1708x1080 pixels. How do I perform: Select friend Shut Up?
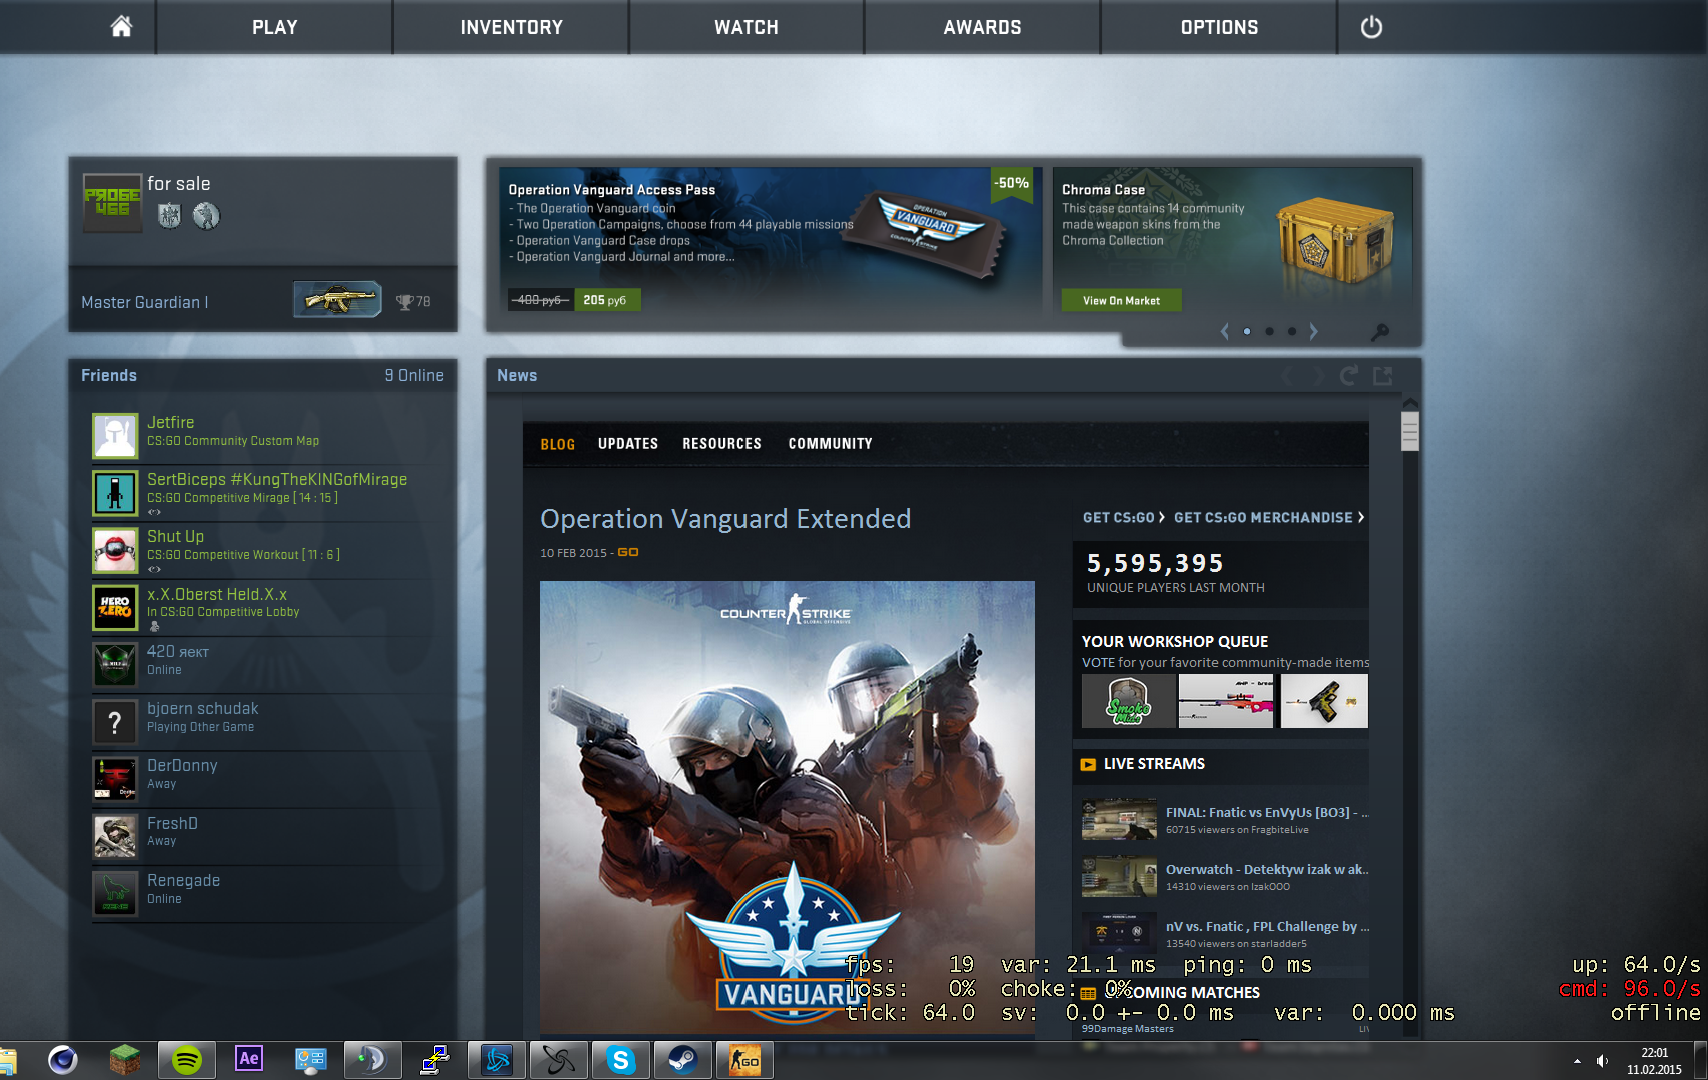(x=267, y=550)
